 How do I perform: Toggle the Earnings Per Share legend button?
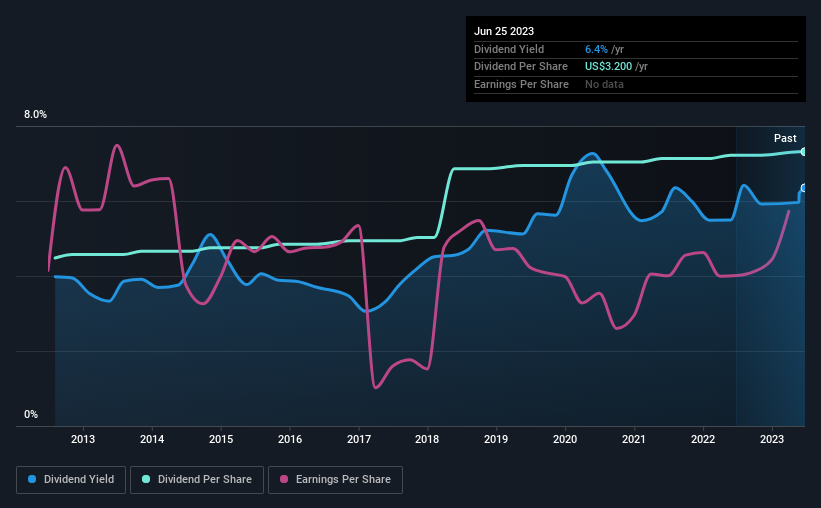(x=335, y=480)
